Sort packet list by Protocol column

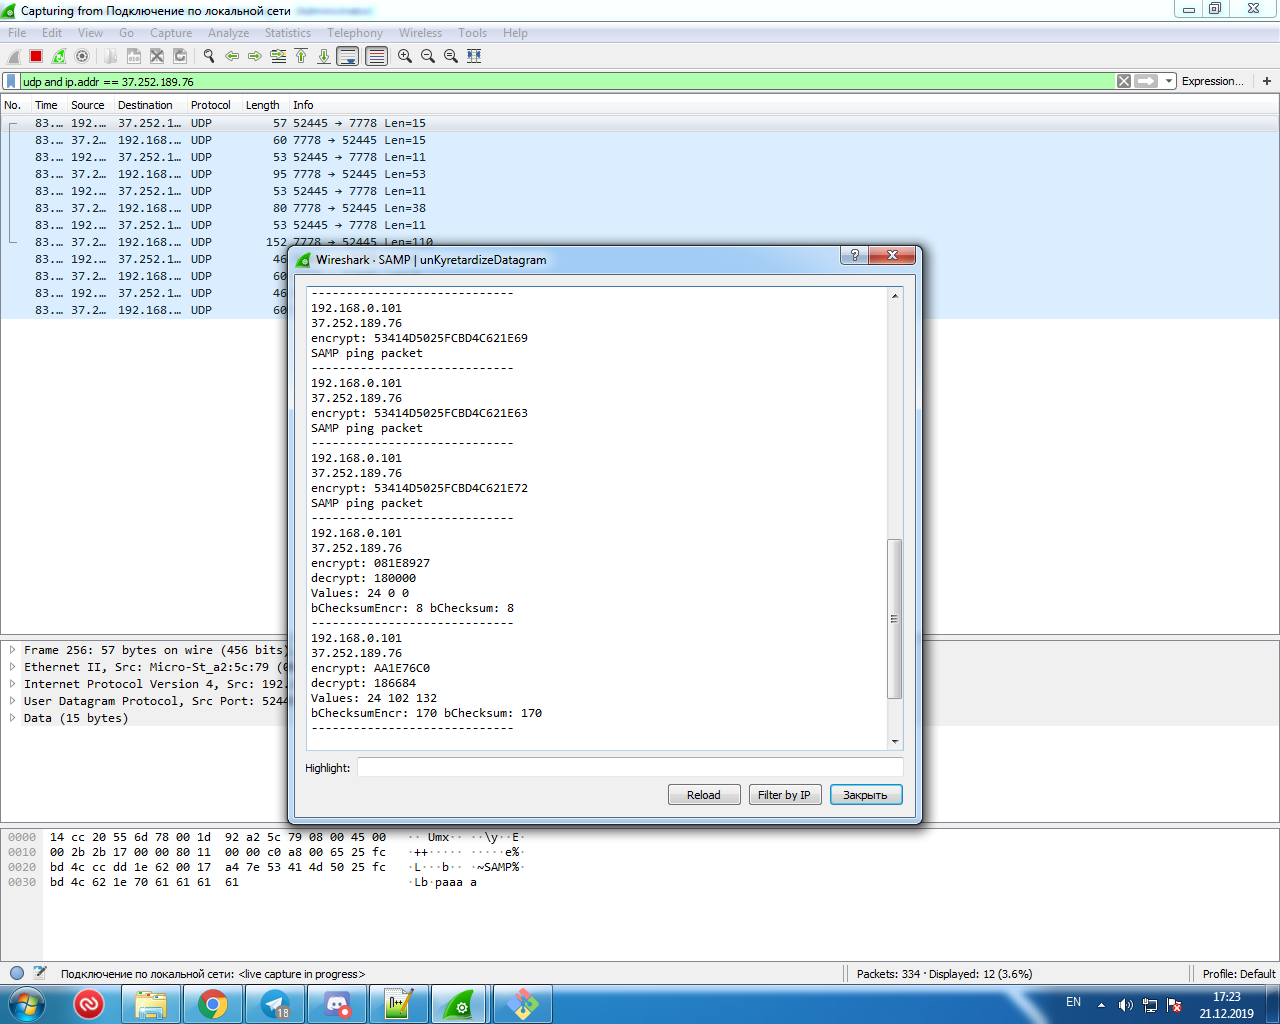click(211, 105)
